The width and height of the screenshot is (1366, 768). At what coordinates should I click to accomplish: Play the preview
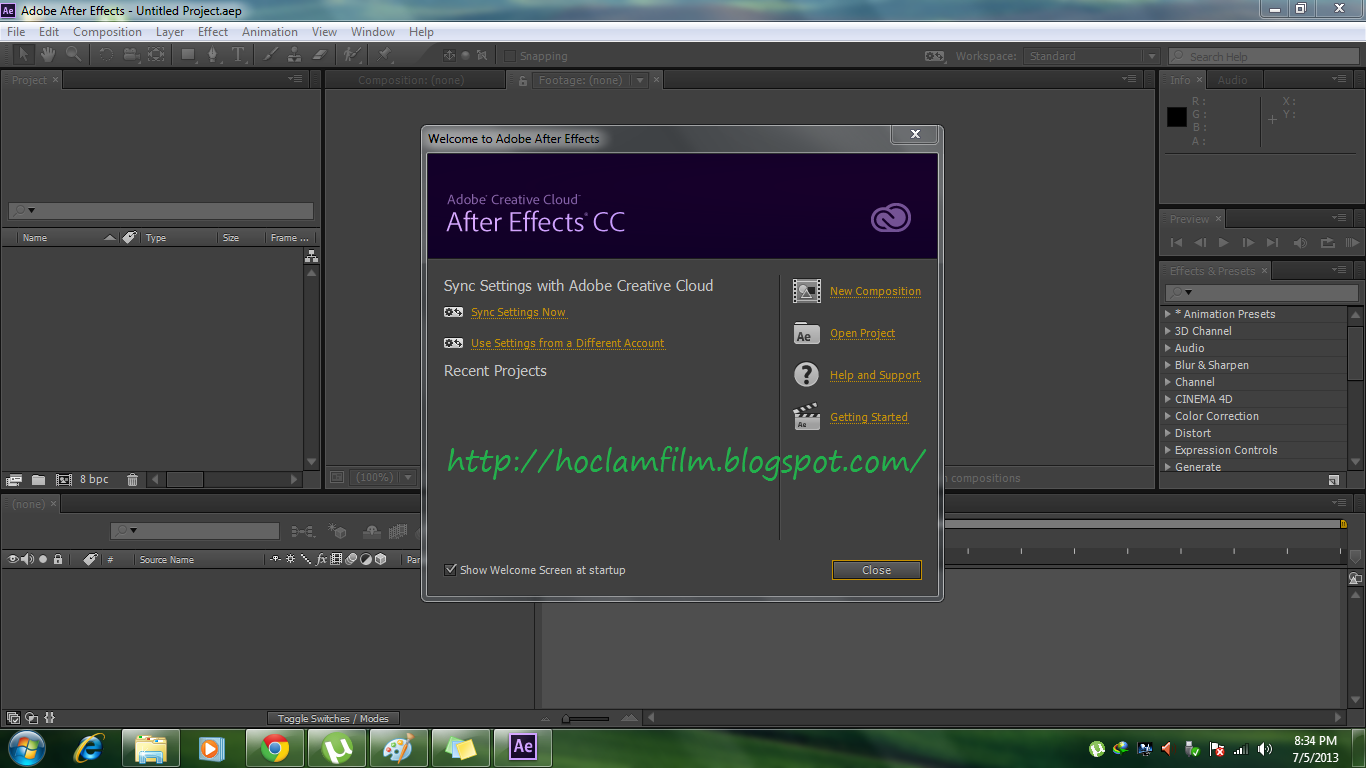[x=1224, y=242]
